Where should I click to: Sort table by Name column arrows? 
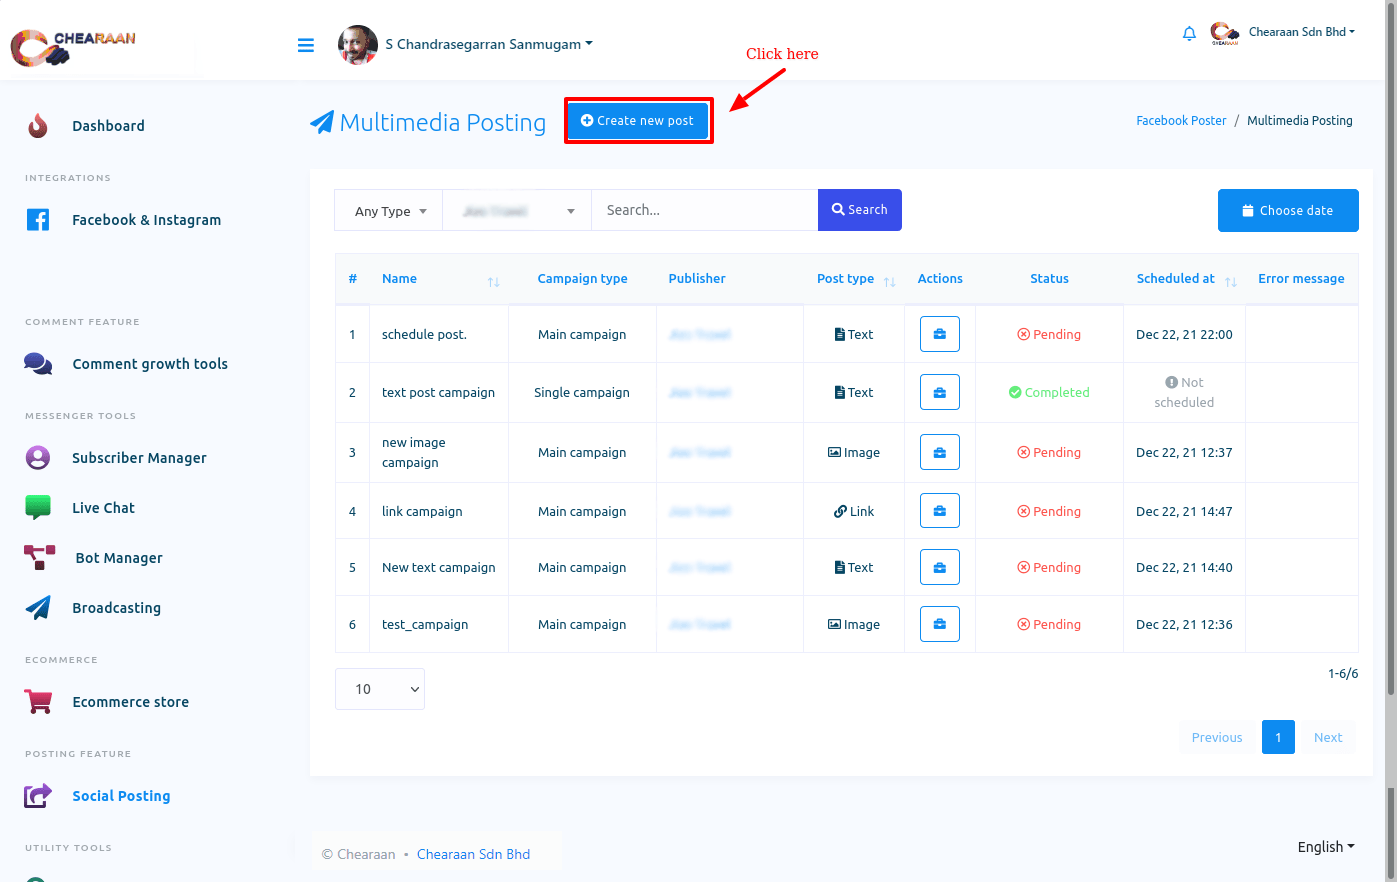[x=493, y=282]
